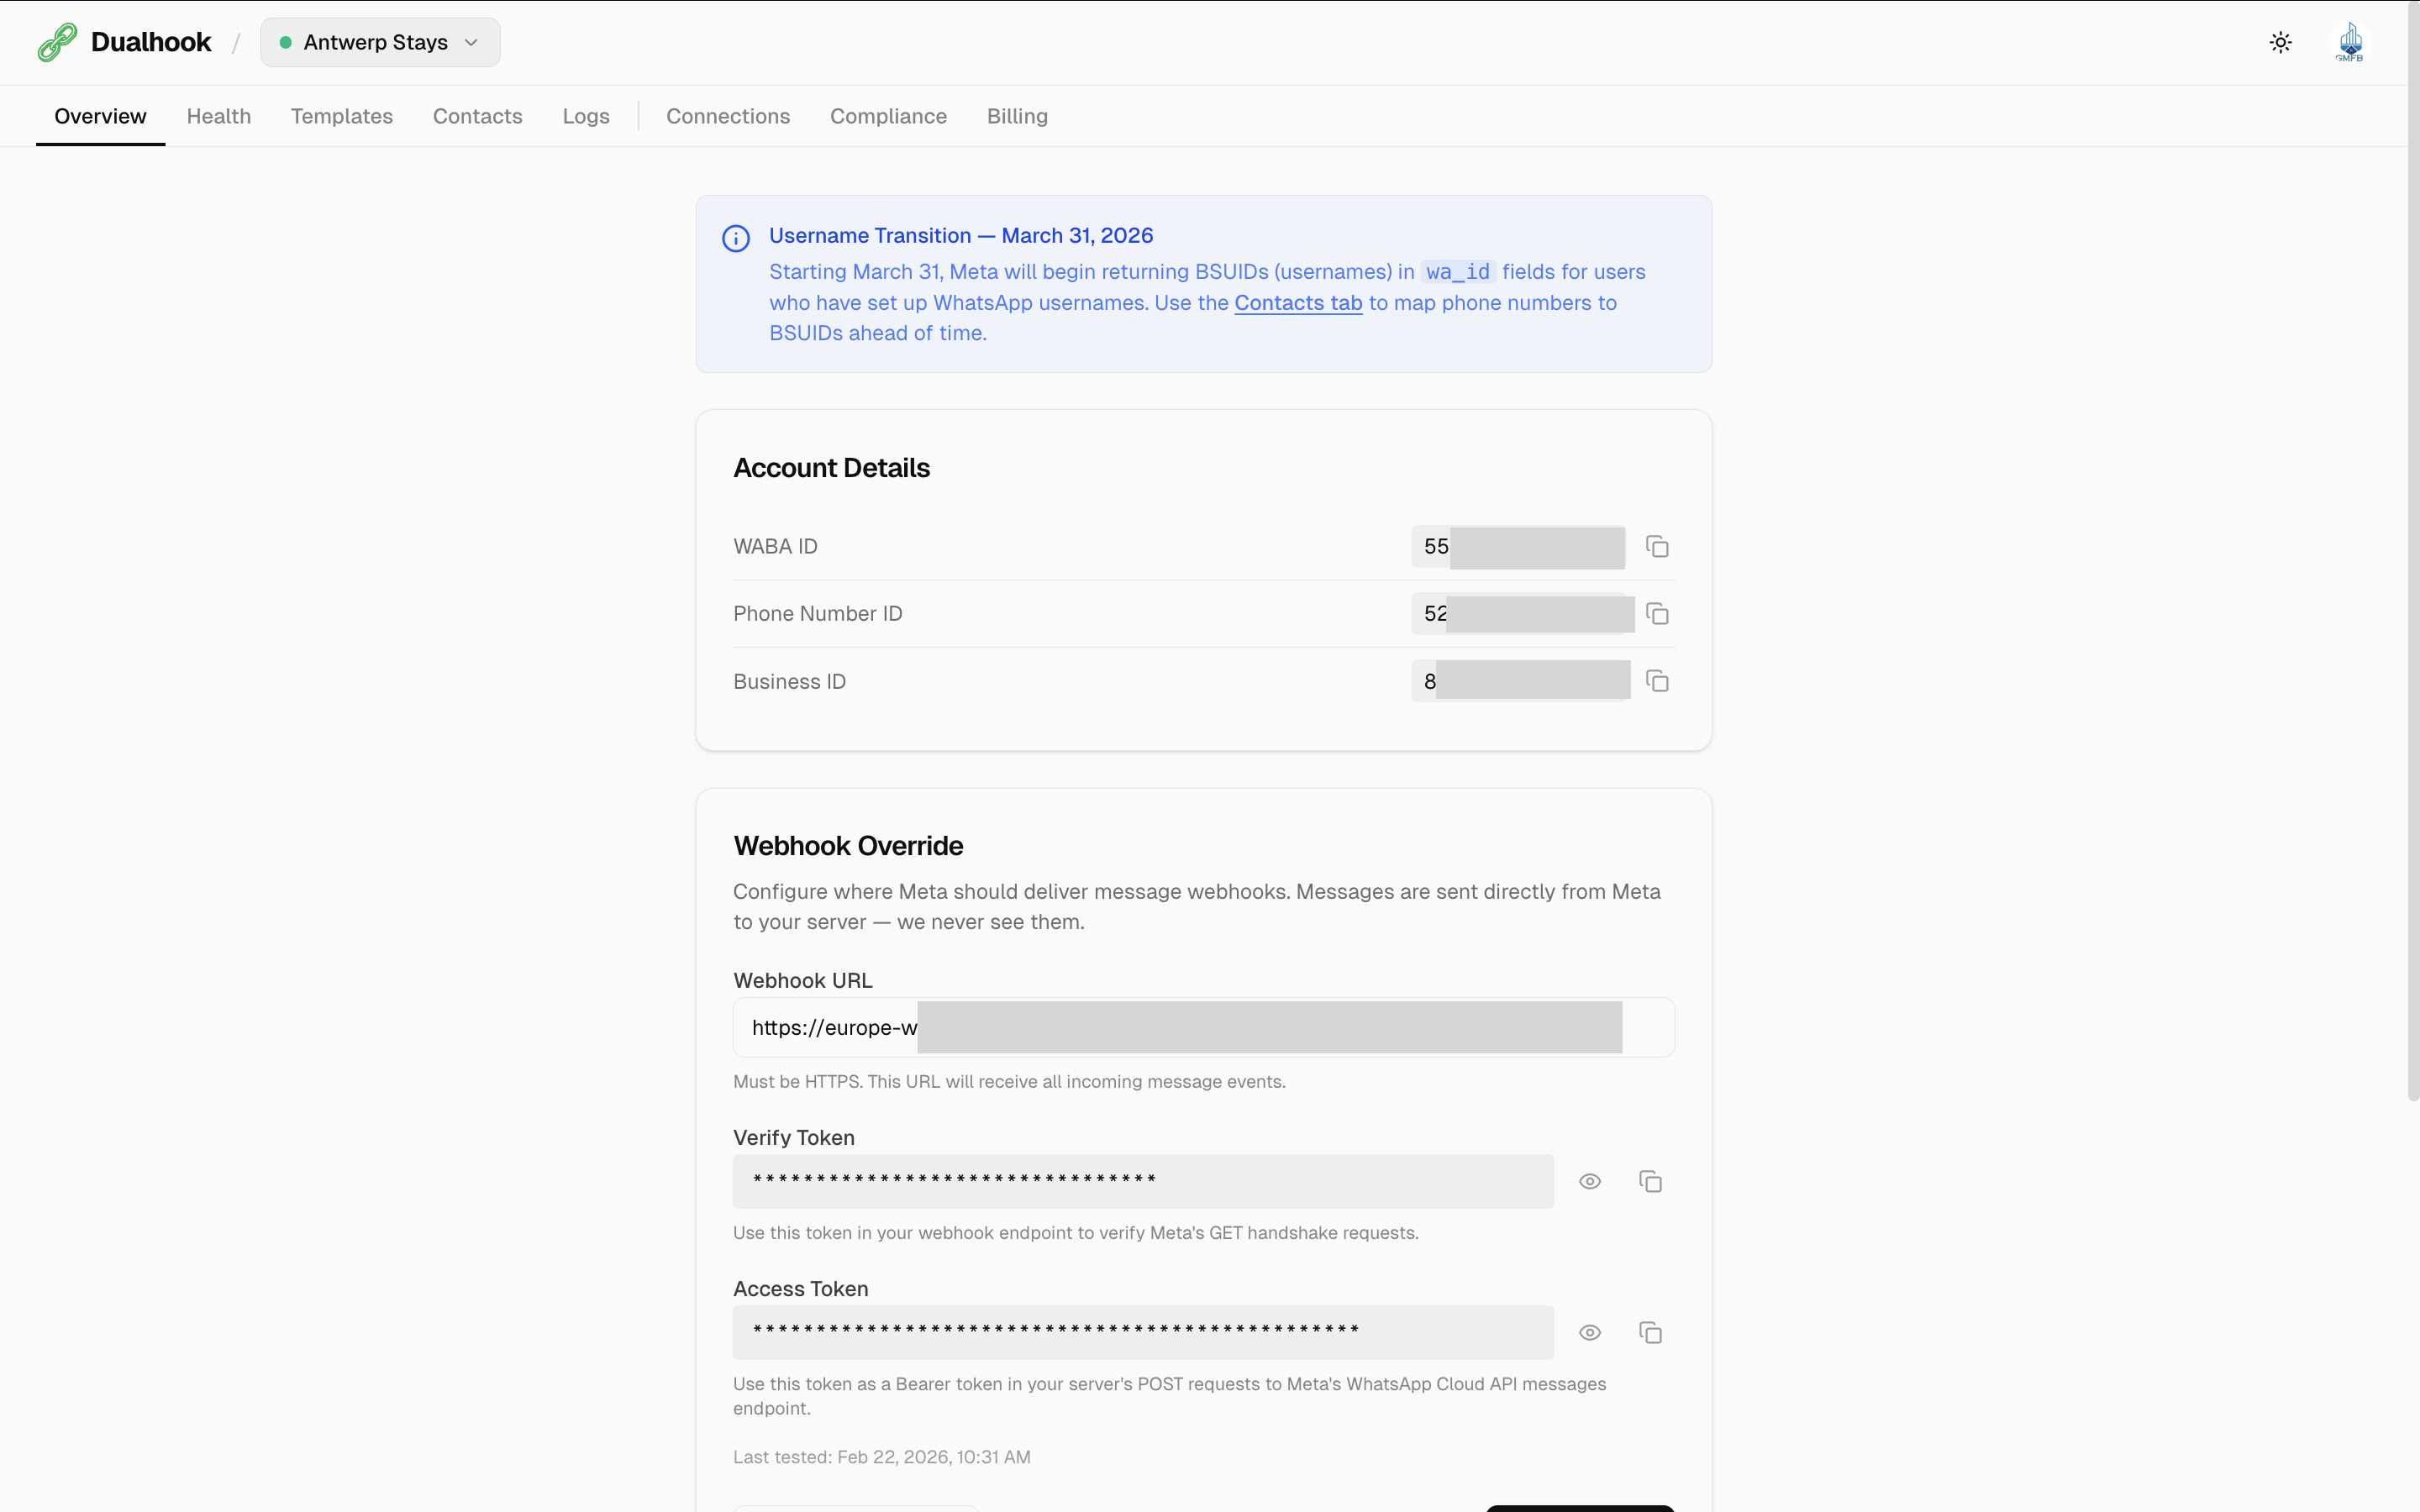Click the Dualhook chain logo
The width and height of the screenshot is (2420, 1512).
click(x=57, y=42)
